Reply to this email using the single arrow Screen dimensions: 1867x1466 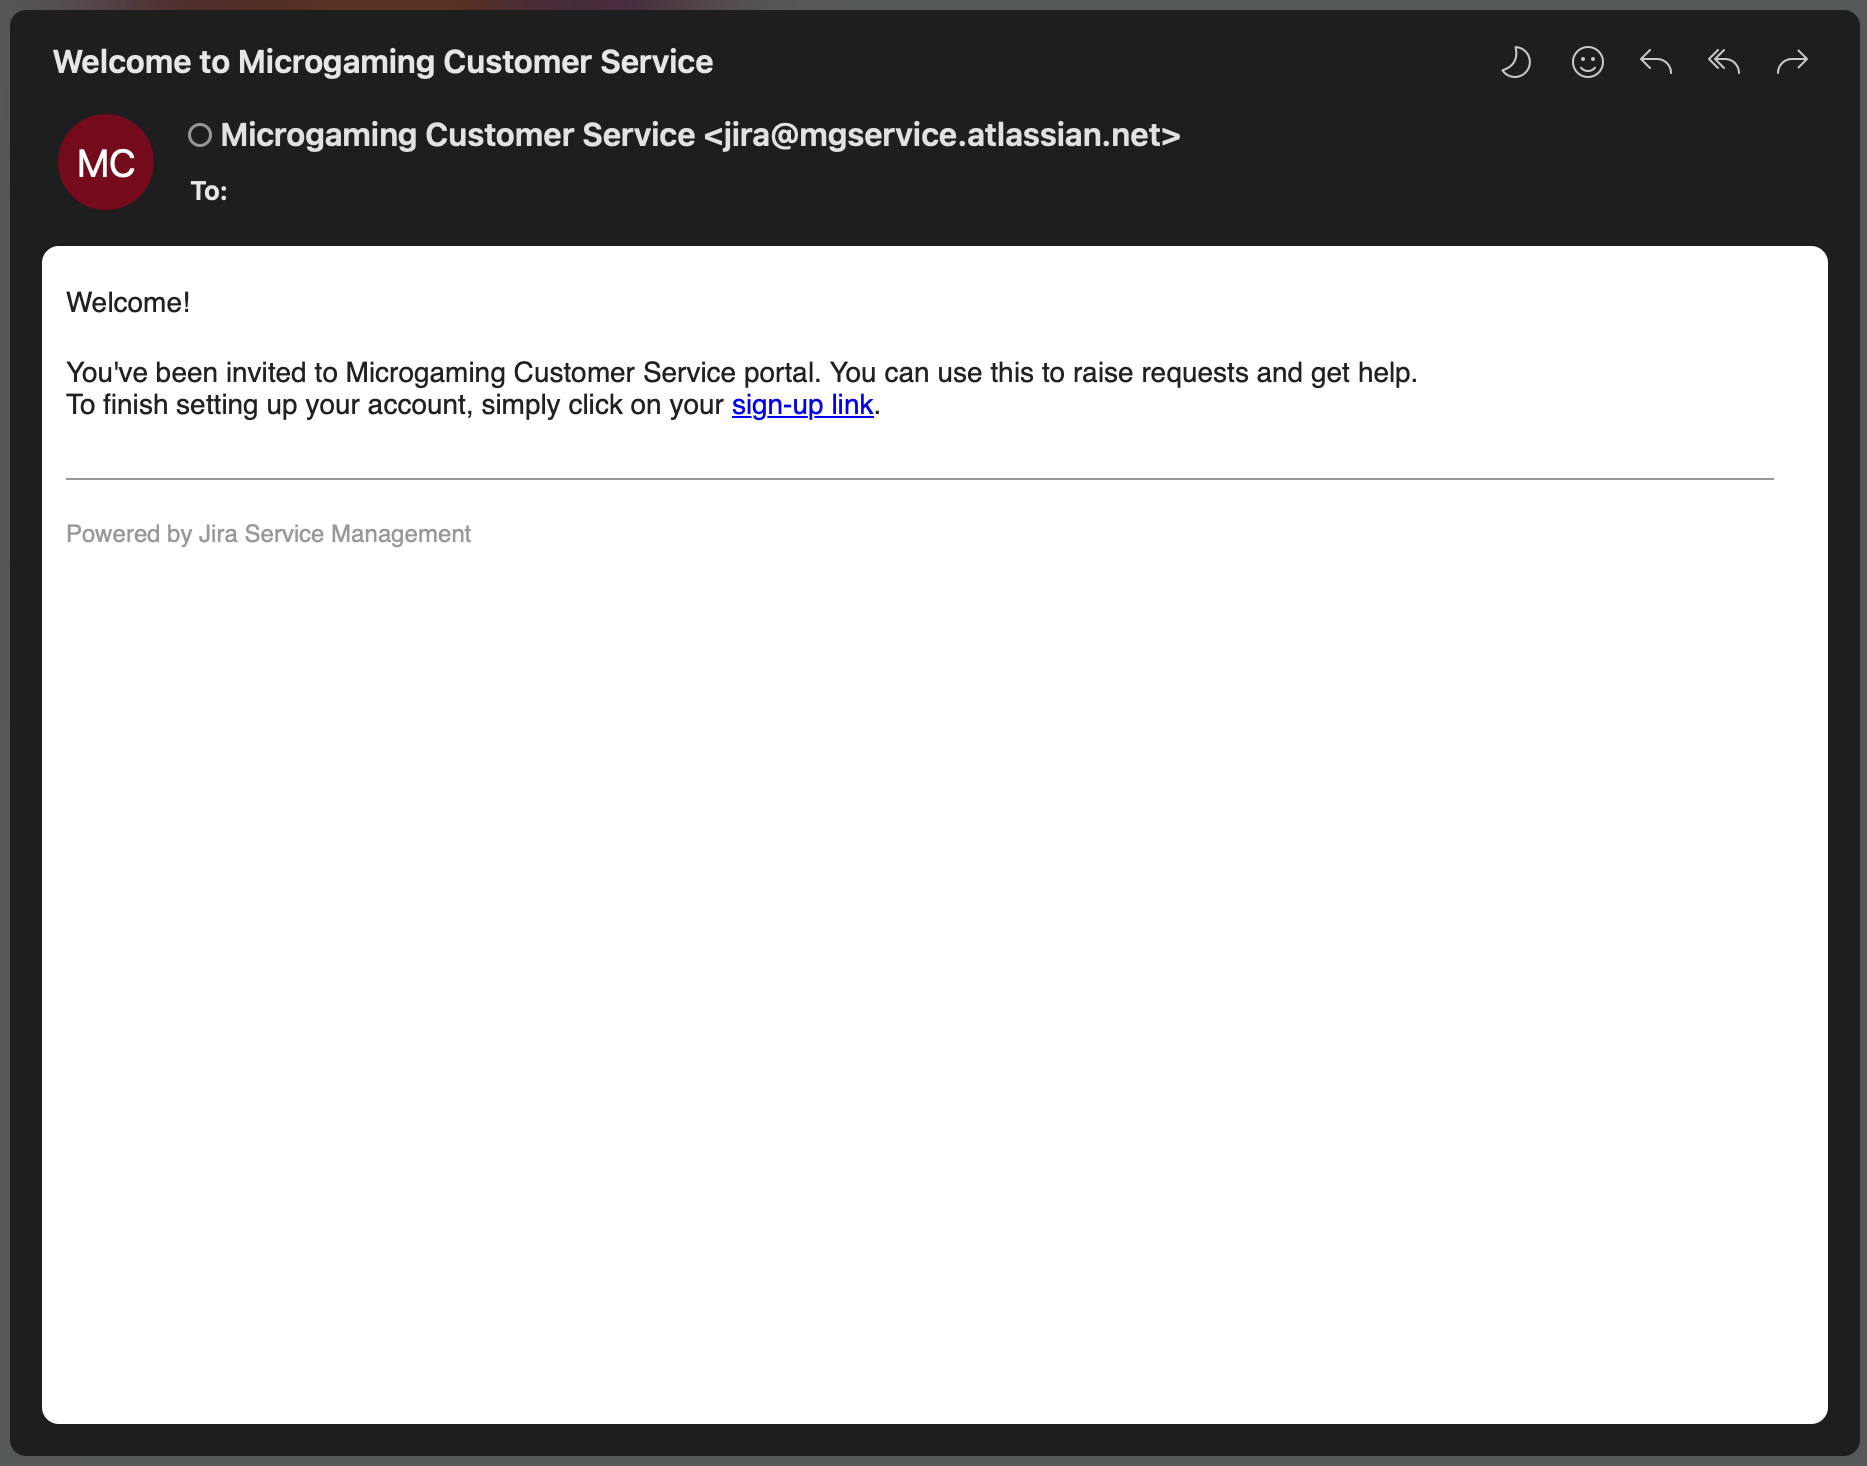point(1655,62)
